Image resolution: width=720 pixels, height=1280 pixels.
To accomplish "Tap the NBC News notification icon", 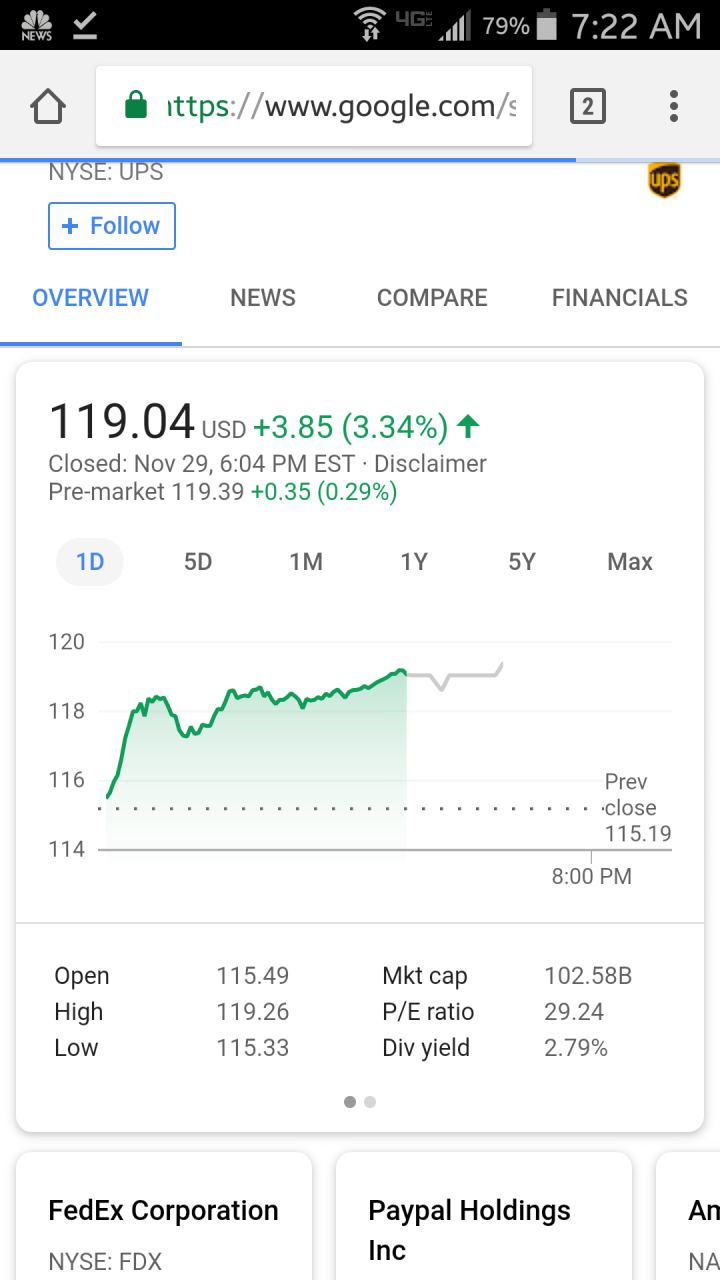I will point(36,25).
